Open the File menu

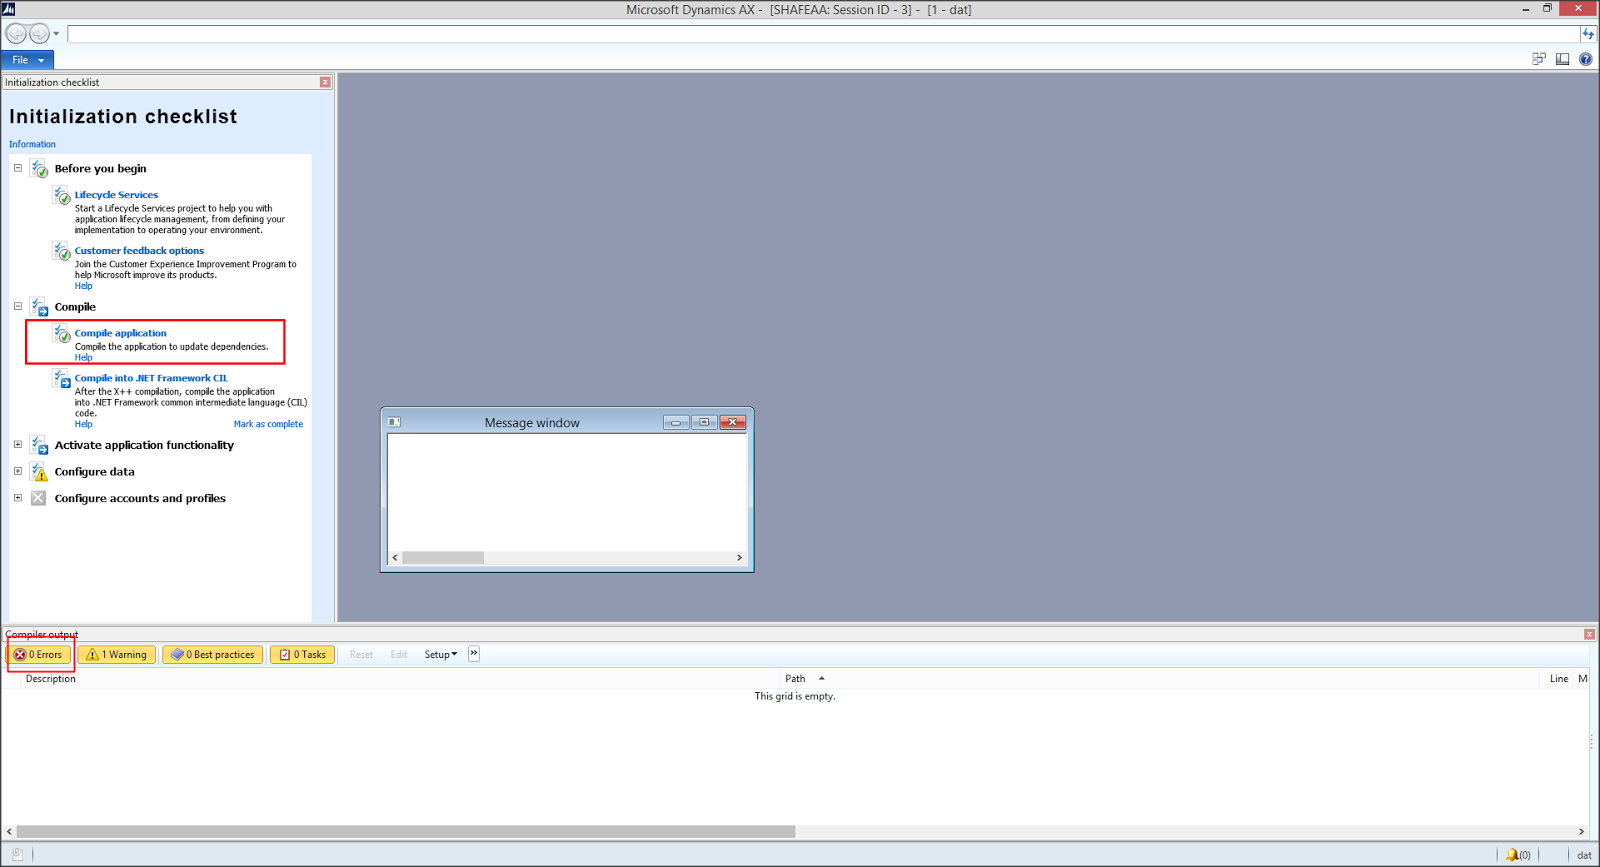coord(27,60)
